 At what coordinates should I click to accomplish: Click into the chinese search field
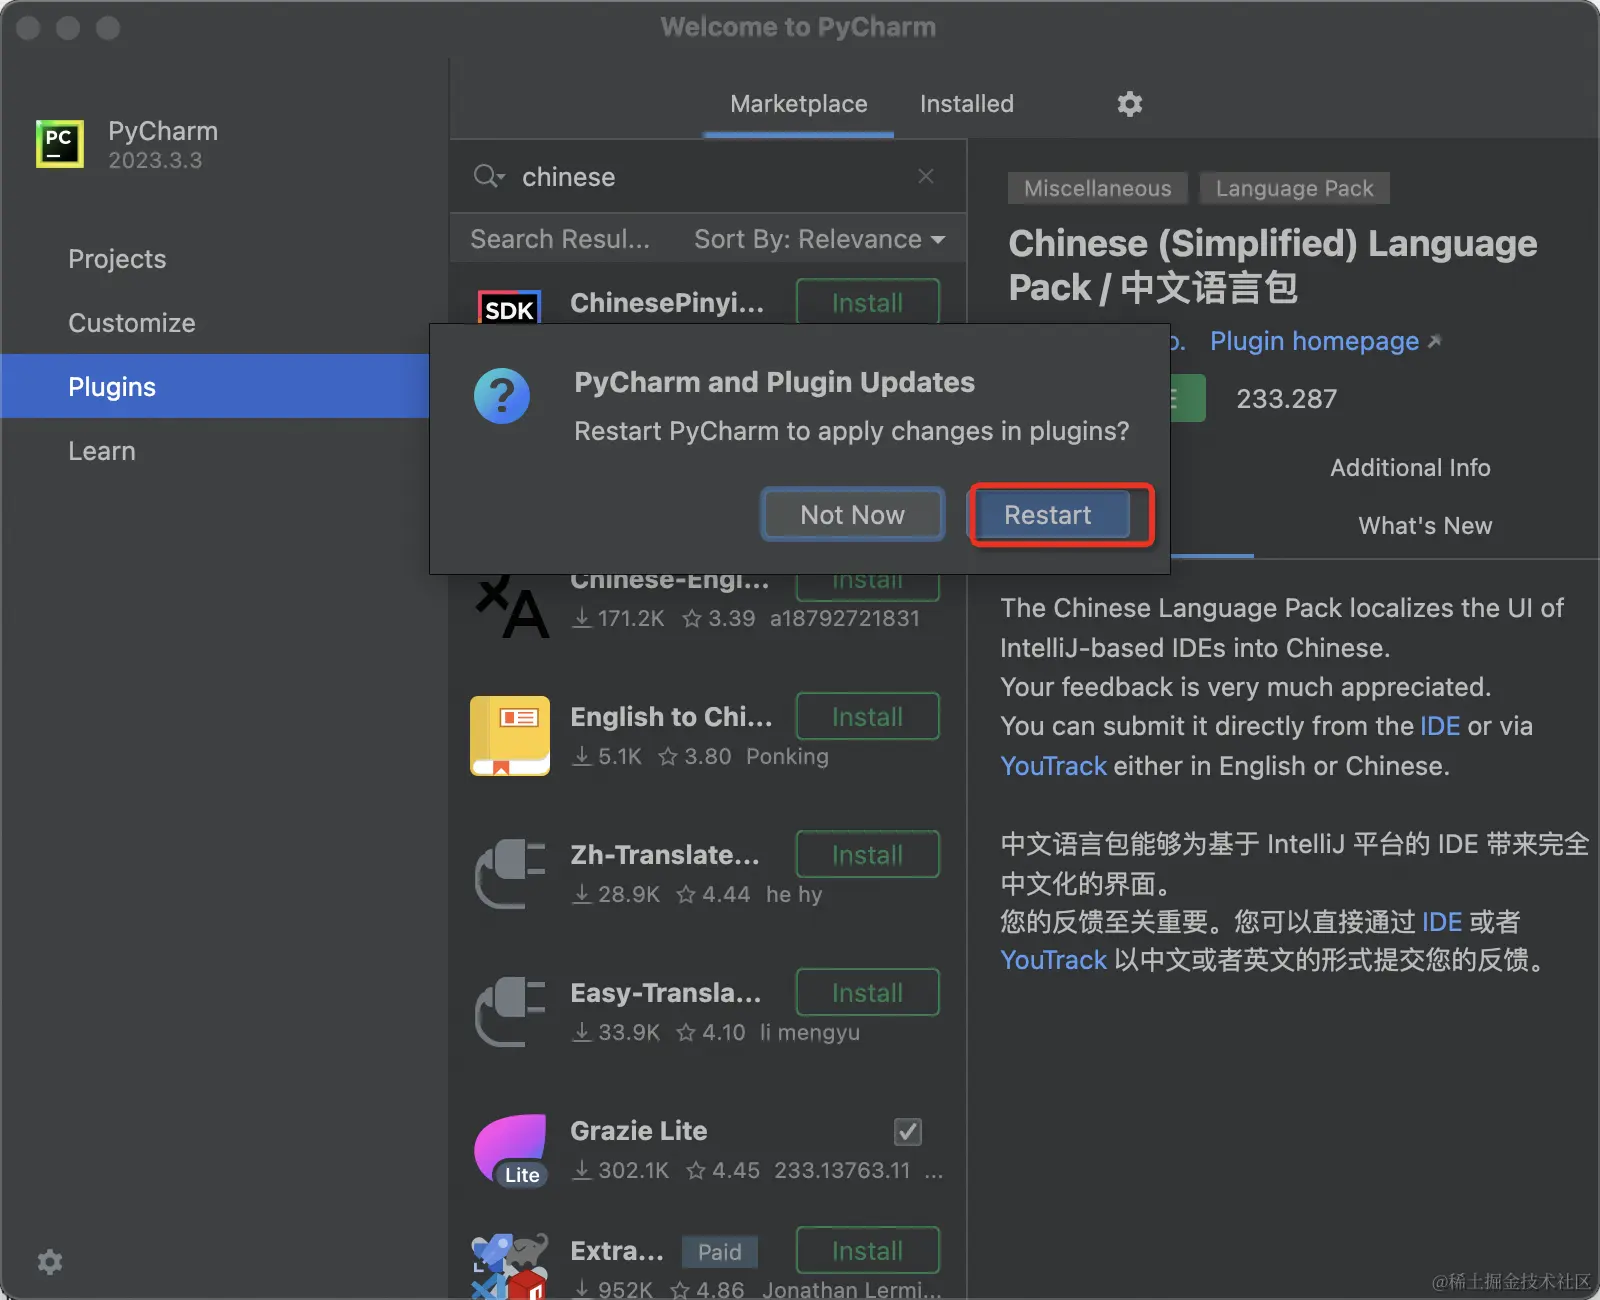[710, 177]
